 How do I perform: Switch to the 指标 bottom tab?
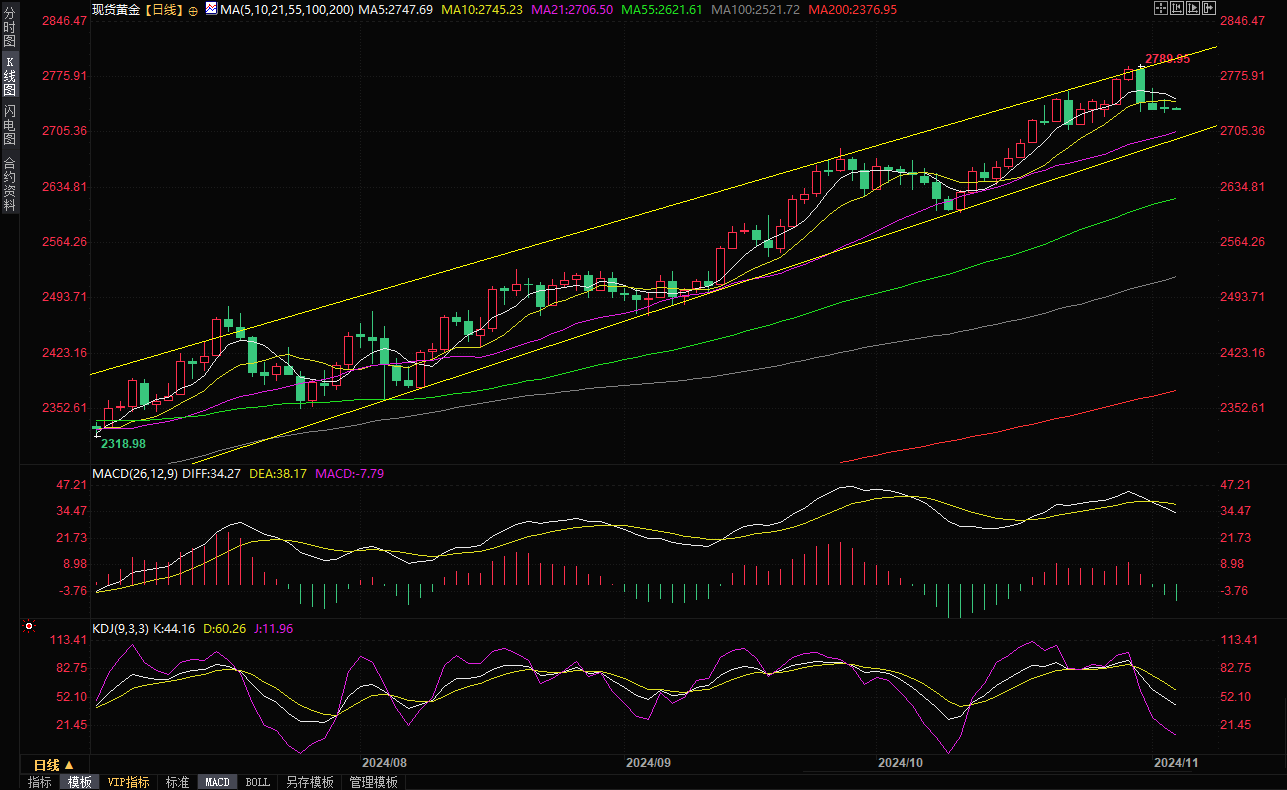click(x=40, y=782)
